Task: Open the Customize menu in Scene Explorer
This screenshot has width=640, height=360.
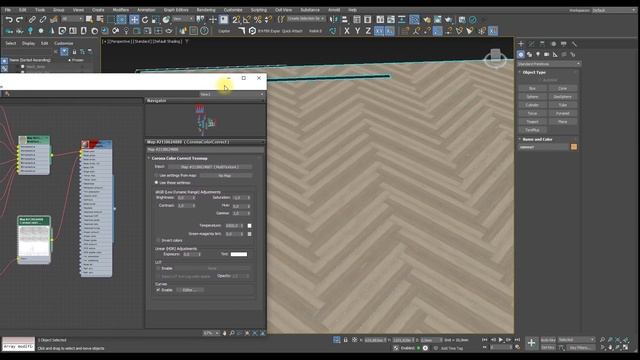Action: [64, 43]
